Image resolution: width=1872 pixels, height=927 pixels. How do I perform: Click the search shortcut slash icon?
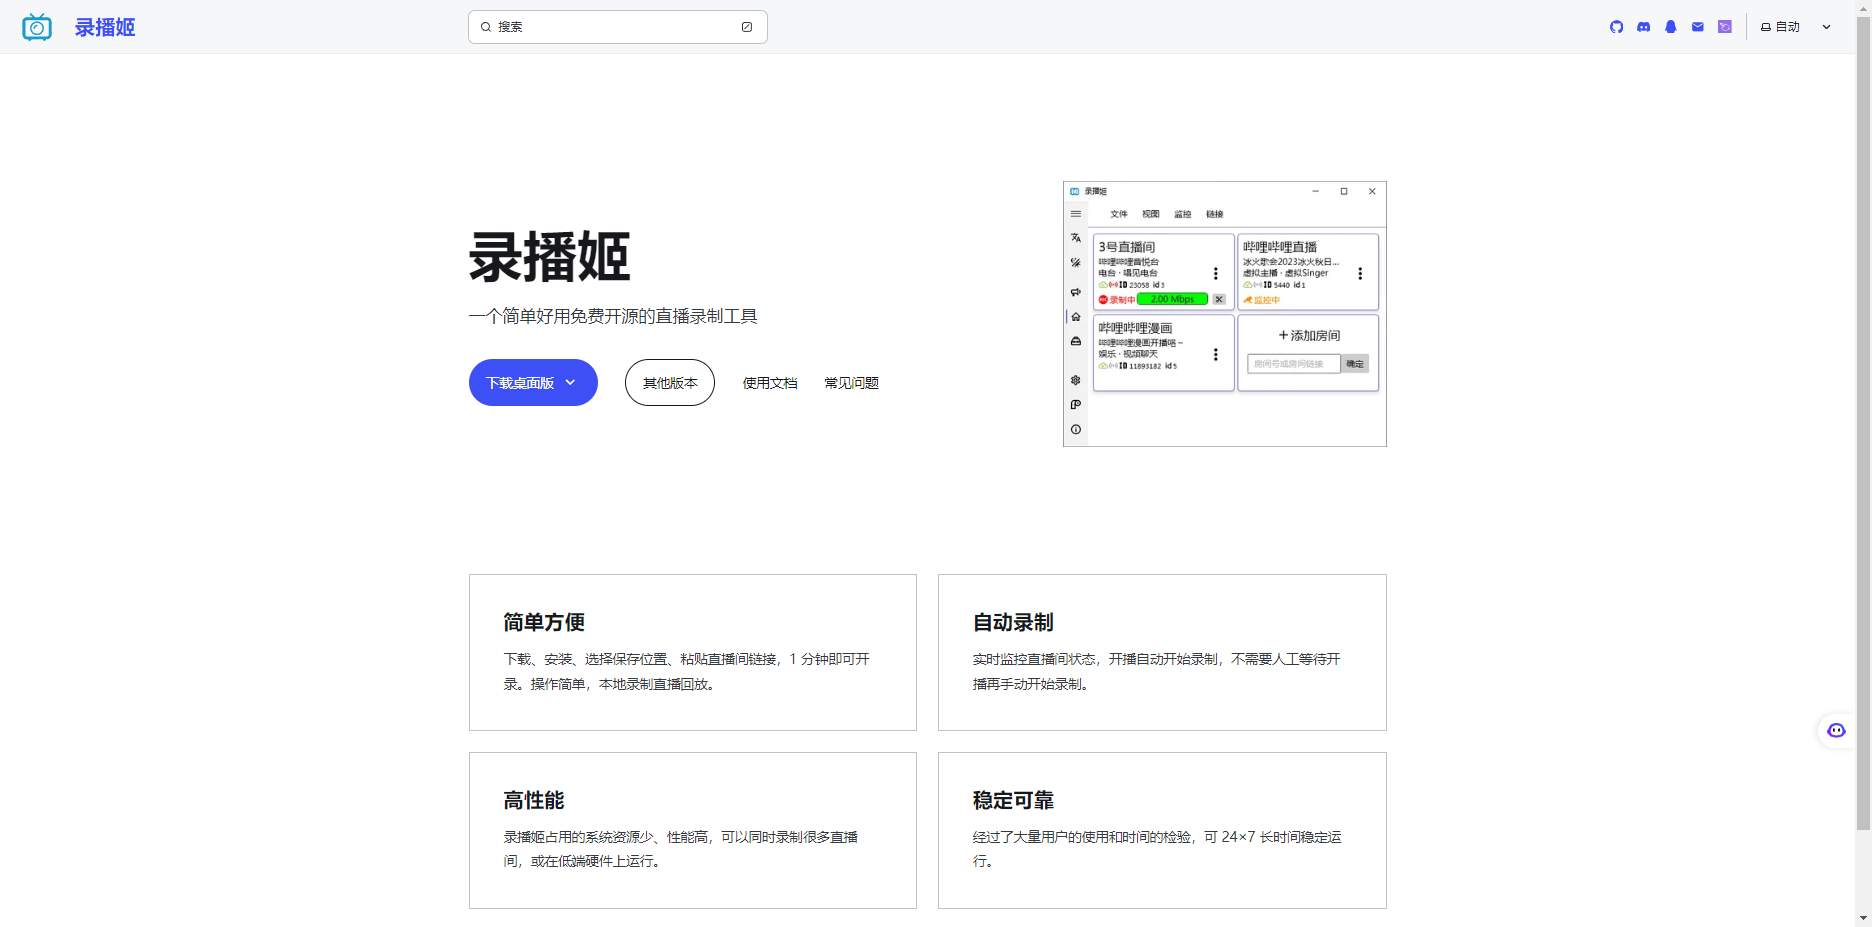click(747, 27)
